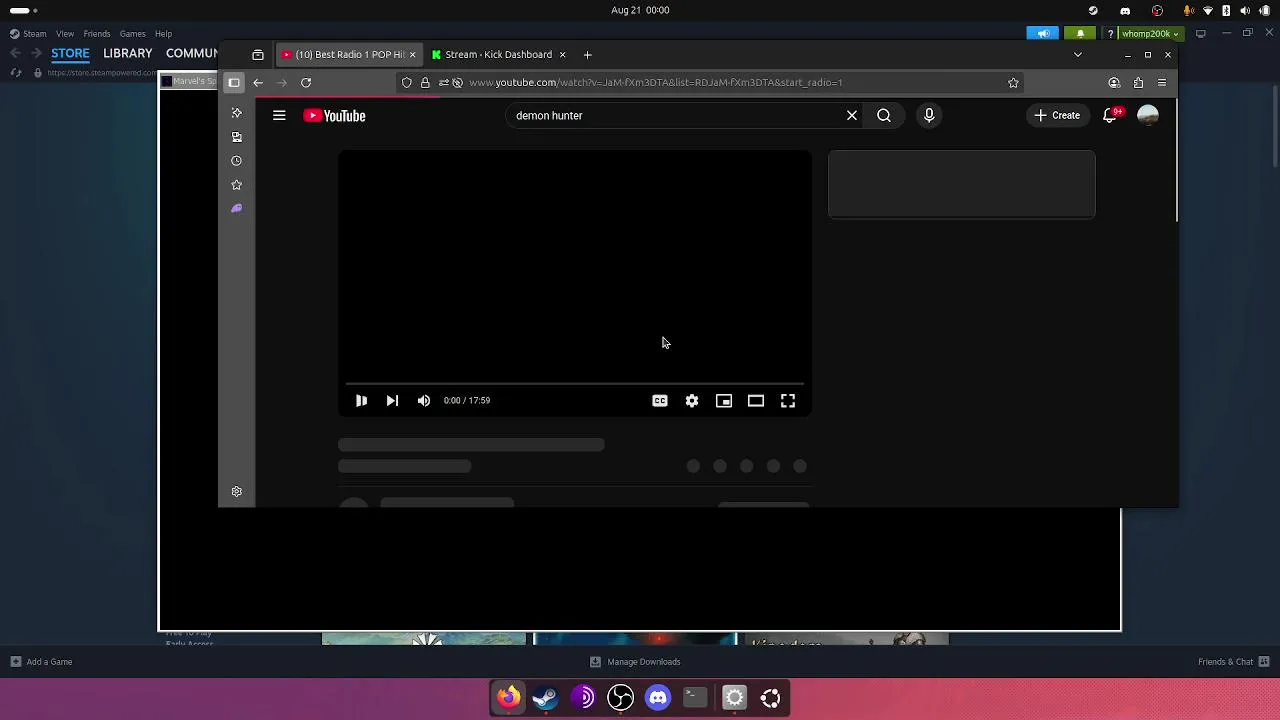Open the YouTube Create button

click(x=1057, y=116)
